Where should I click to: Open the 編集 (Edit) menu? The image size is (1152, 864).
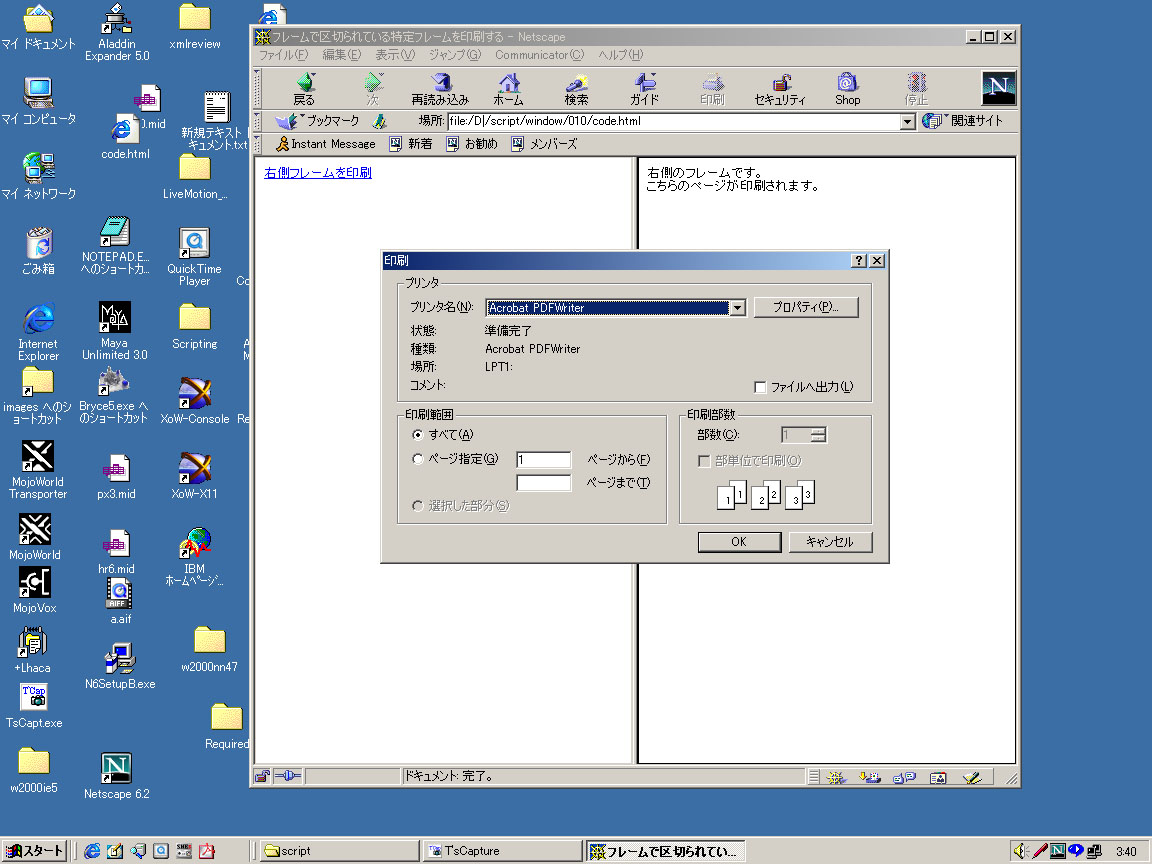click(342, 55)
